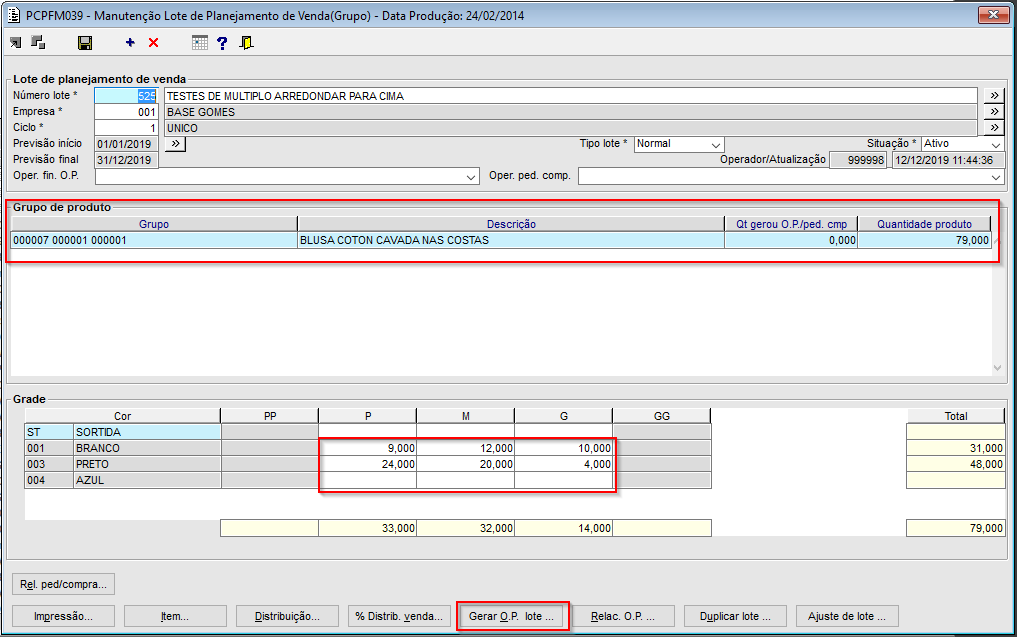Click the empty AZUL size P cell
The height and width of the screenshot is (637, 1017).
(368, 481)
